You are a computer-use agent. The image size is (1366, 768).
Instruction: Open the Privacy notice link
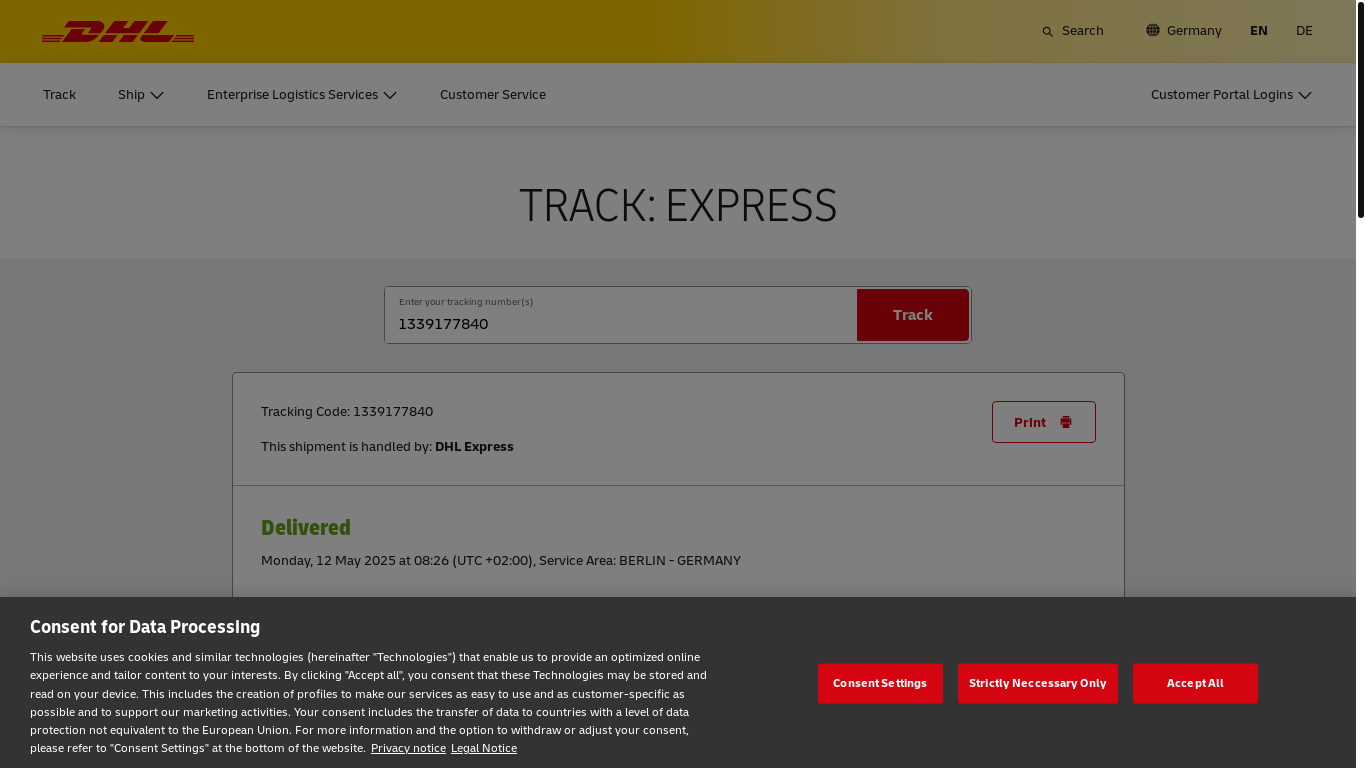[x=408, y=748]
